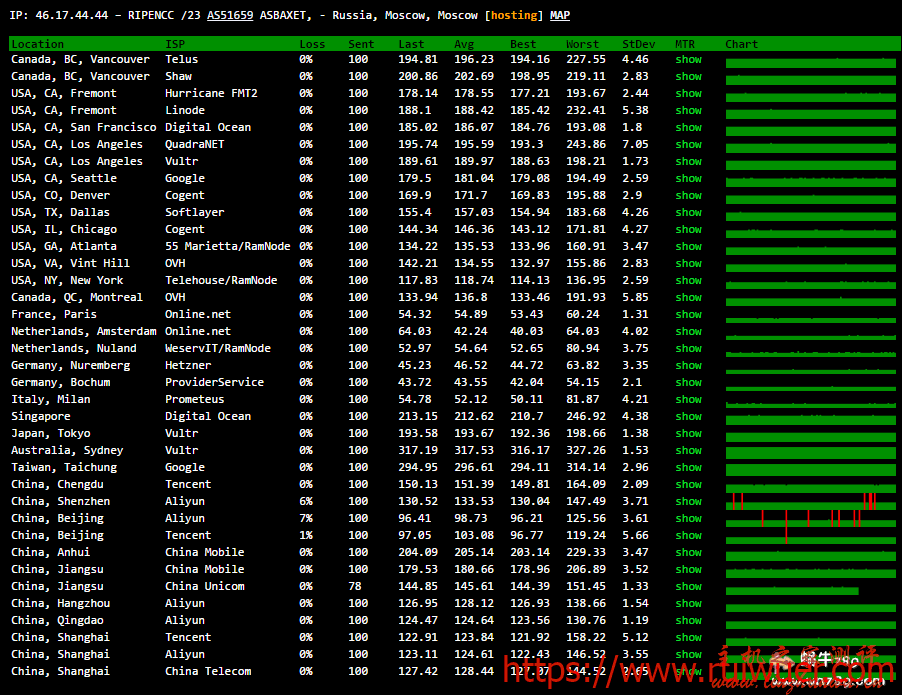902x695 pixels.
Task: Show MTR for Germany, Nuremberg Hetzner
Action: pyautogui.click(x=688, y=366)
